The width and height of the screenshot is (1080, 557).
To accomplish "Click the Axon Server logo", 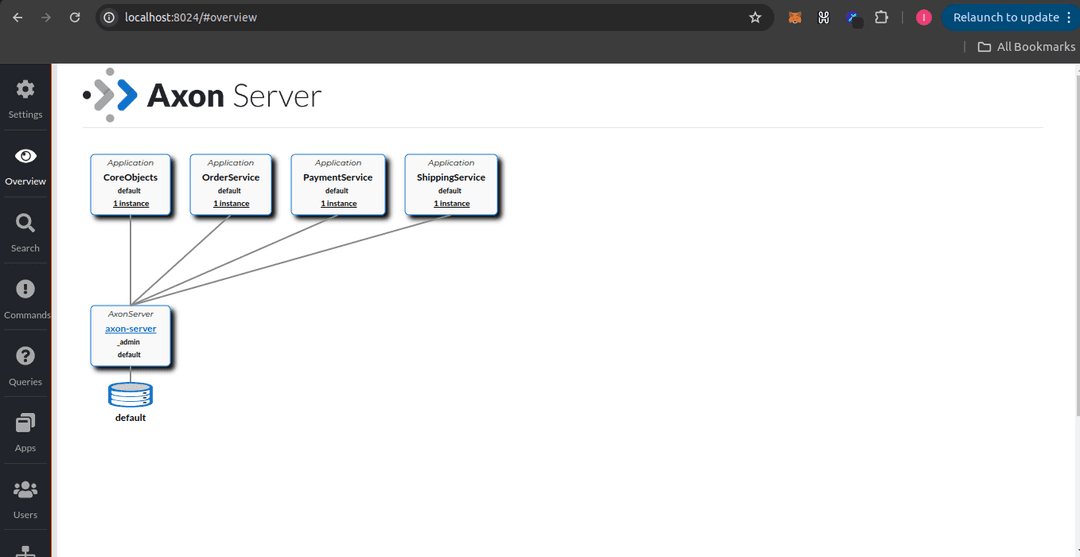I will pyautogui.click(x=203, y=95).
